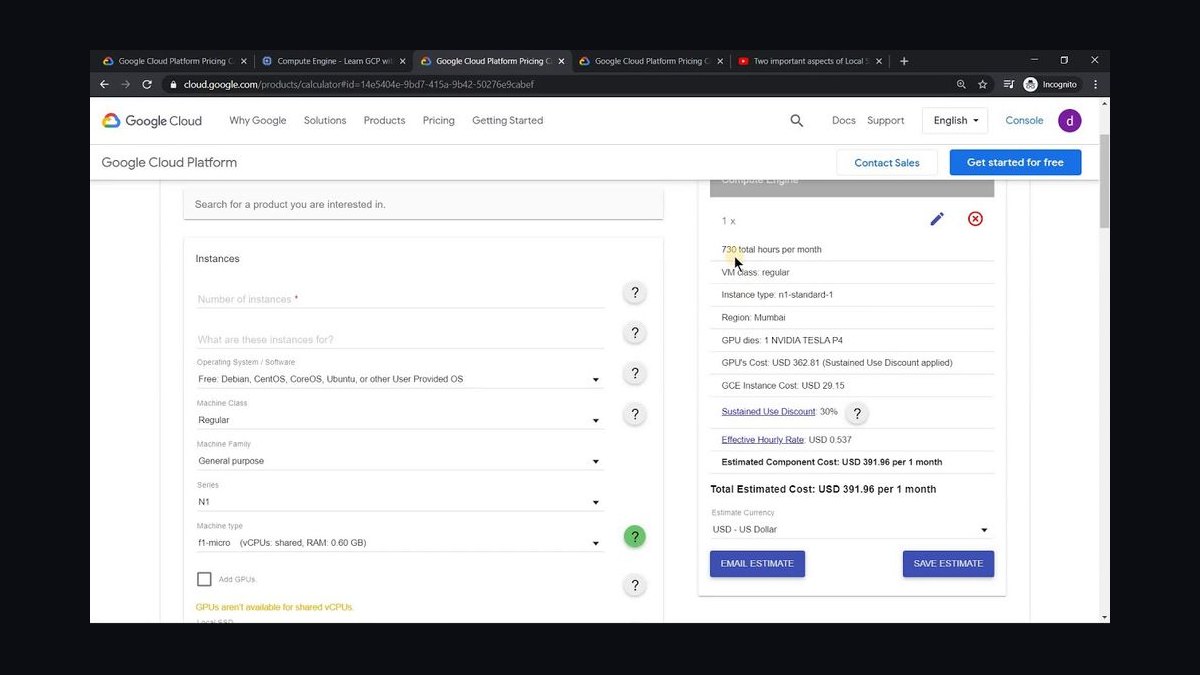Open the Solutions menu
Viewport: 1200px width, 675px height.
tap(325, 121)
